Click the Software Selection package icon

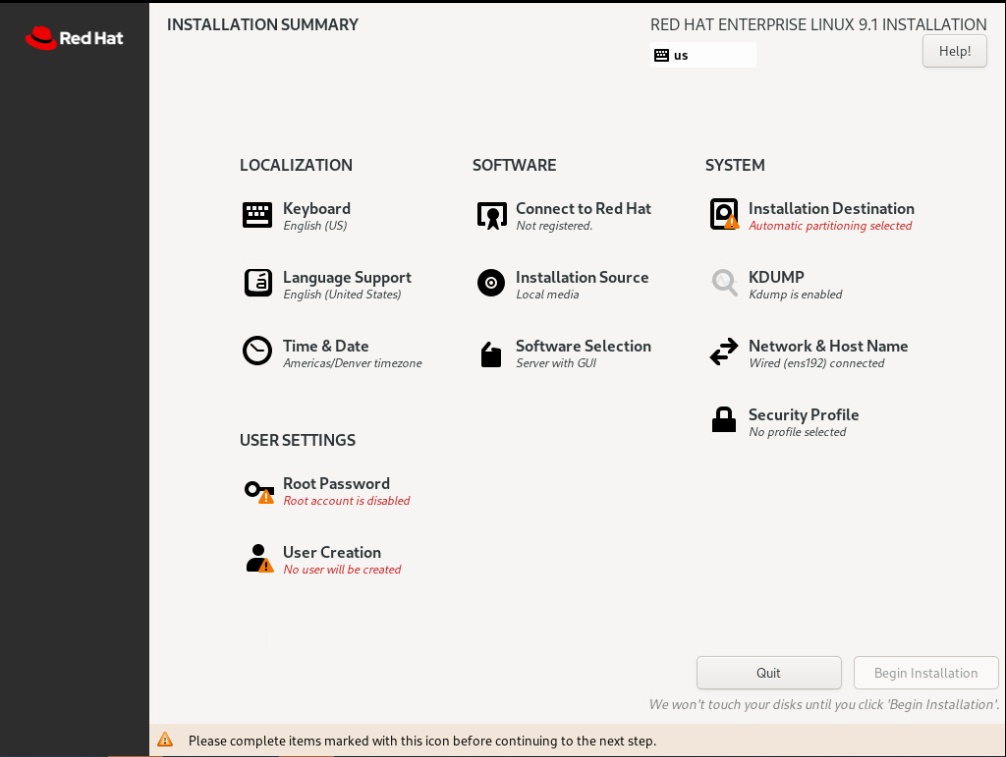click(491, 353)
